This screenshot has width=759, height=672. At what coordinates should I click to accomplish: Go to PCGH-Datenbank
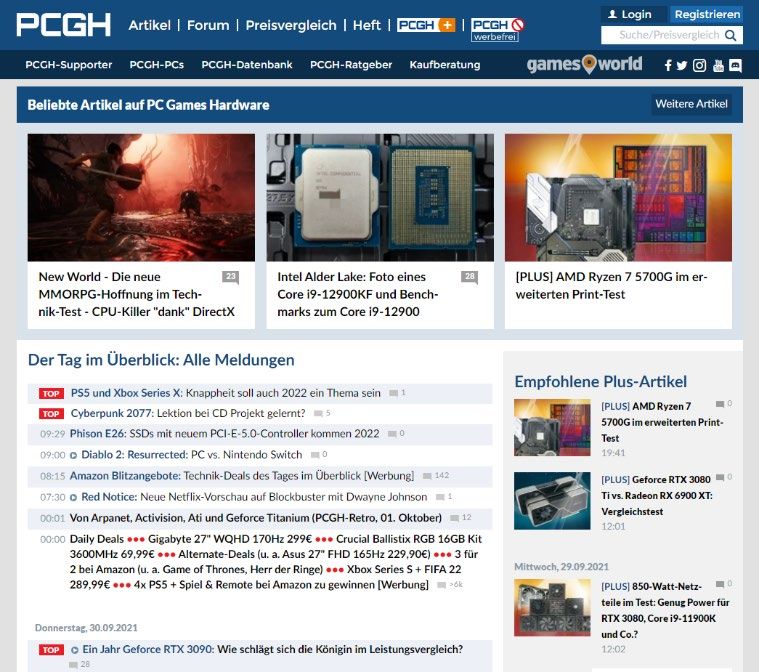click(x=247, y=65)
